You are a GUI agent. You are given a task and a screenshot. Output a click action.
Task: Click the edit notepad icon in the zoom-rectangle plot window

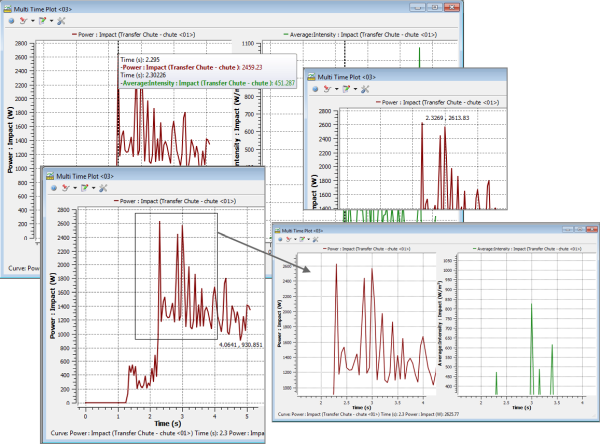[x=87, y=188]
